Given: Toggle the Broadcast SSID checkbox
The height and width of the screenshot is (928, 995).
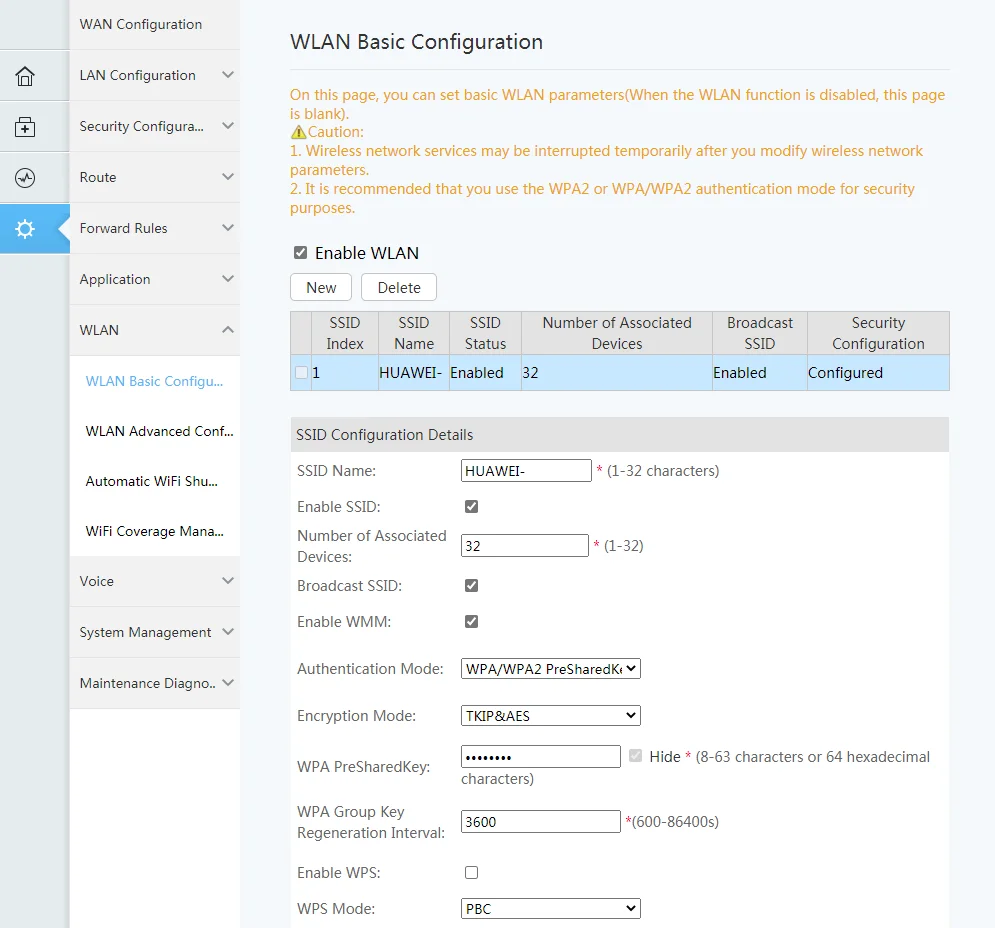Looking at the screenshot, I should (x=472, y=586).
